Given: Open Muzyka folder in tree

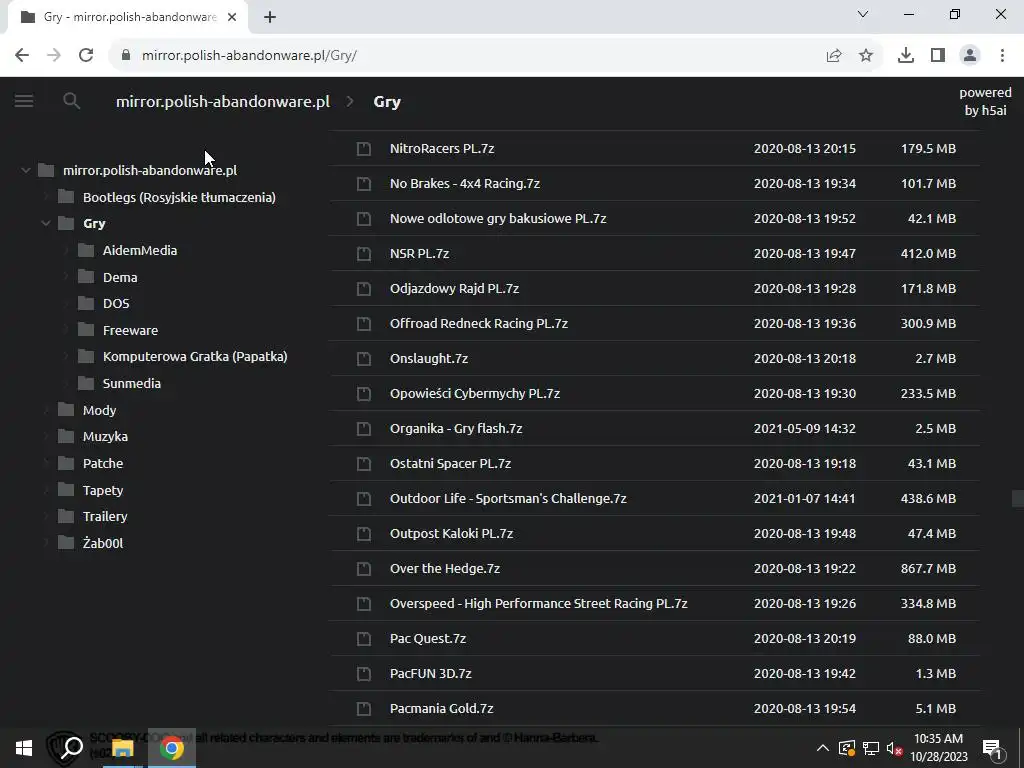Looking at the screenshot, I should tap(105, 436).
